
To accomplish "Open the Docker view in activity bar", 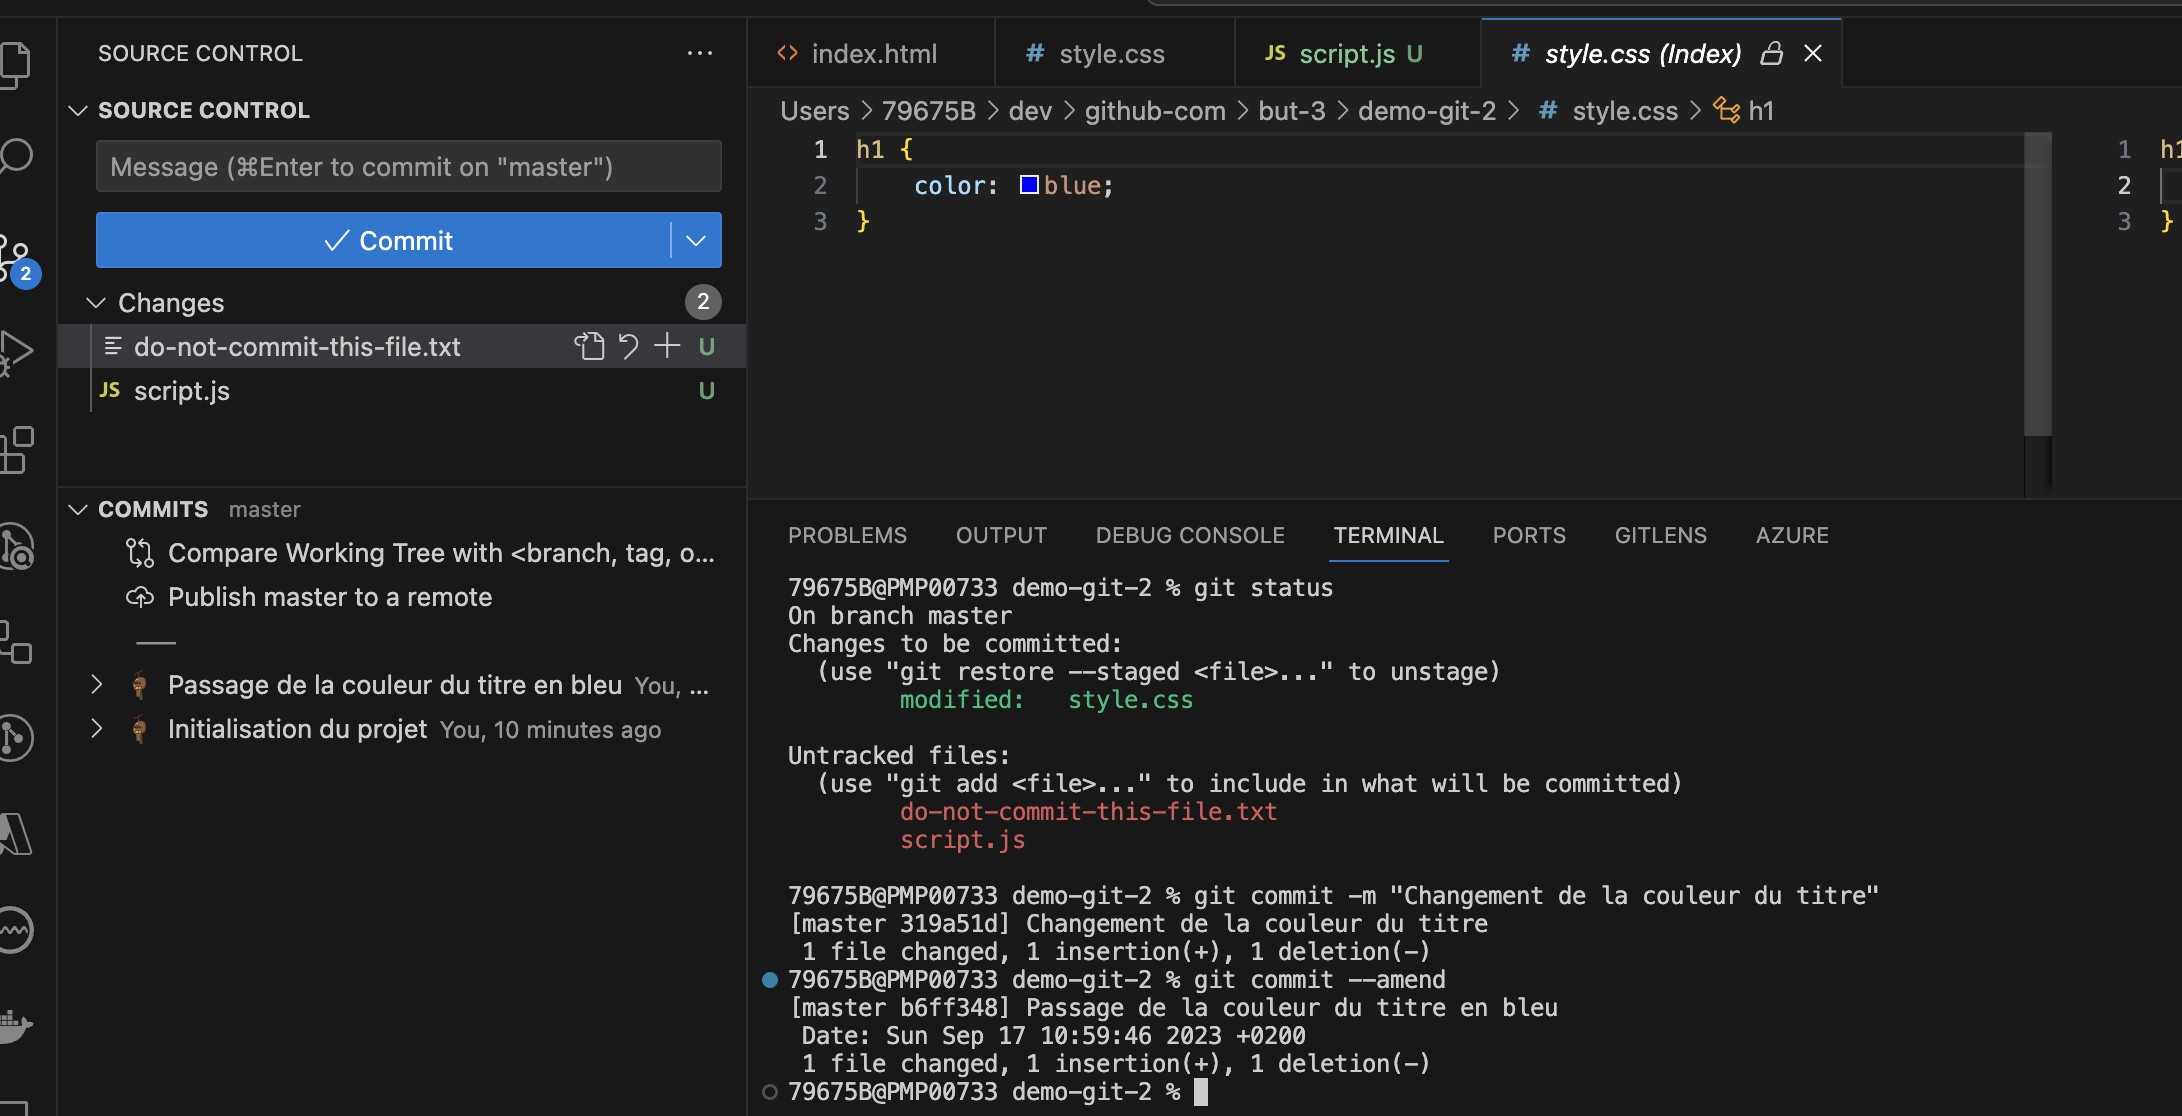I will click(16, 1026).
